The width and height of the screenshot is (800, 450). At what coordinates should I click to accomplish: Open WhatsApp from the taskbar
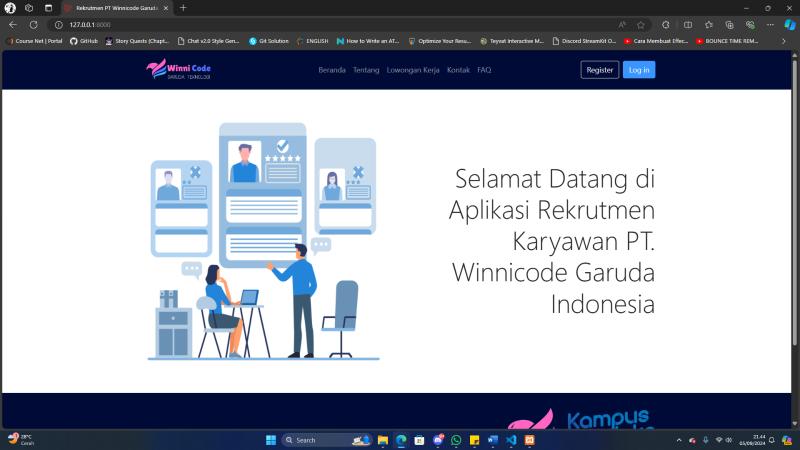pyautogui.click(x=456, y=440)
